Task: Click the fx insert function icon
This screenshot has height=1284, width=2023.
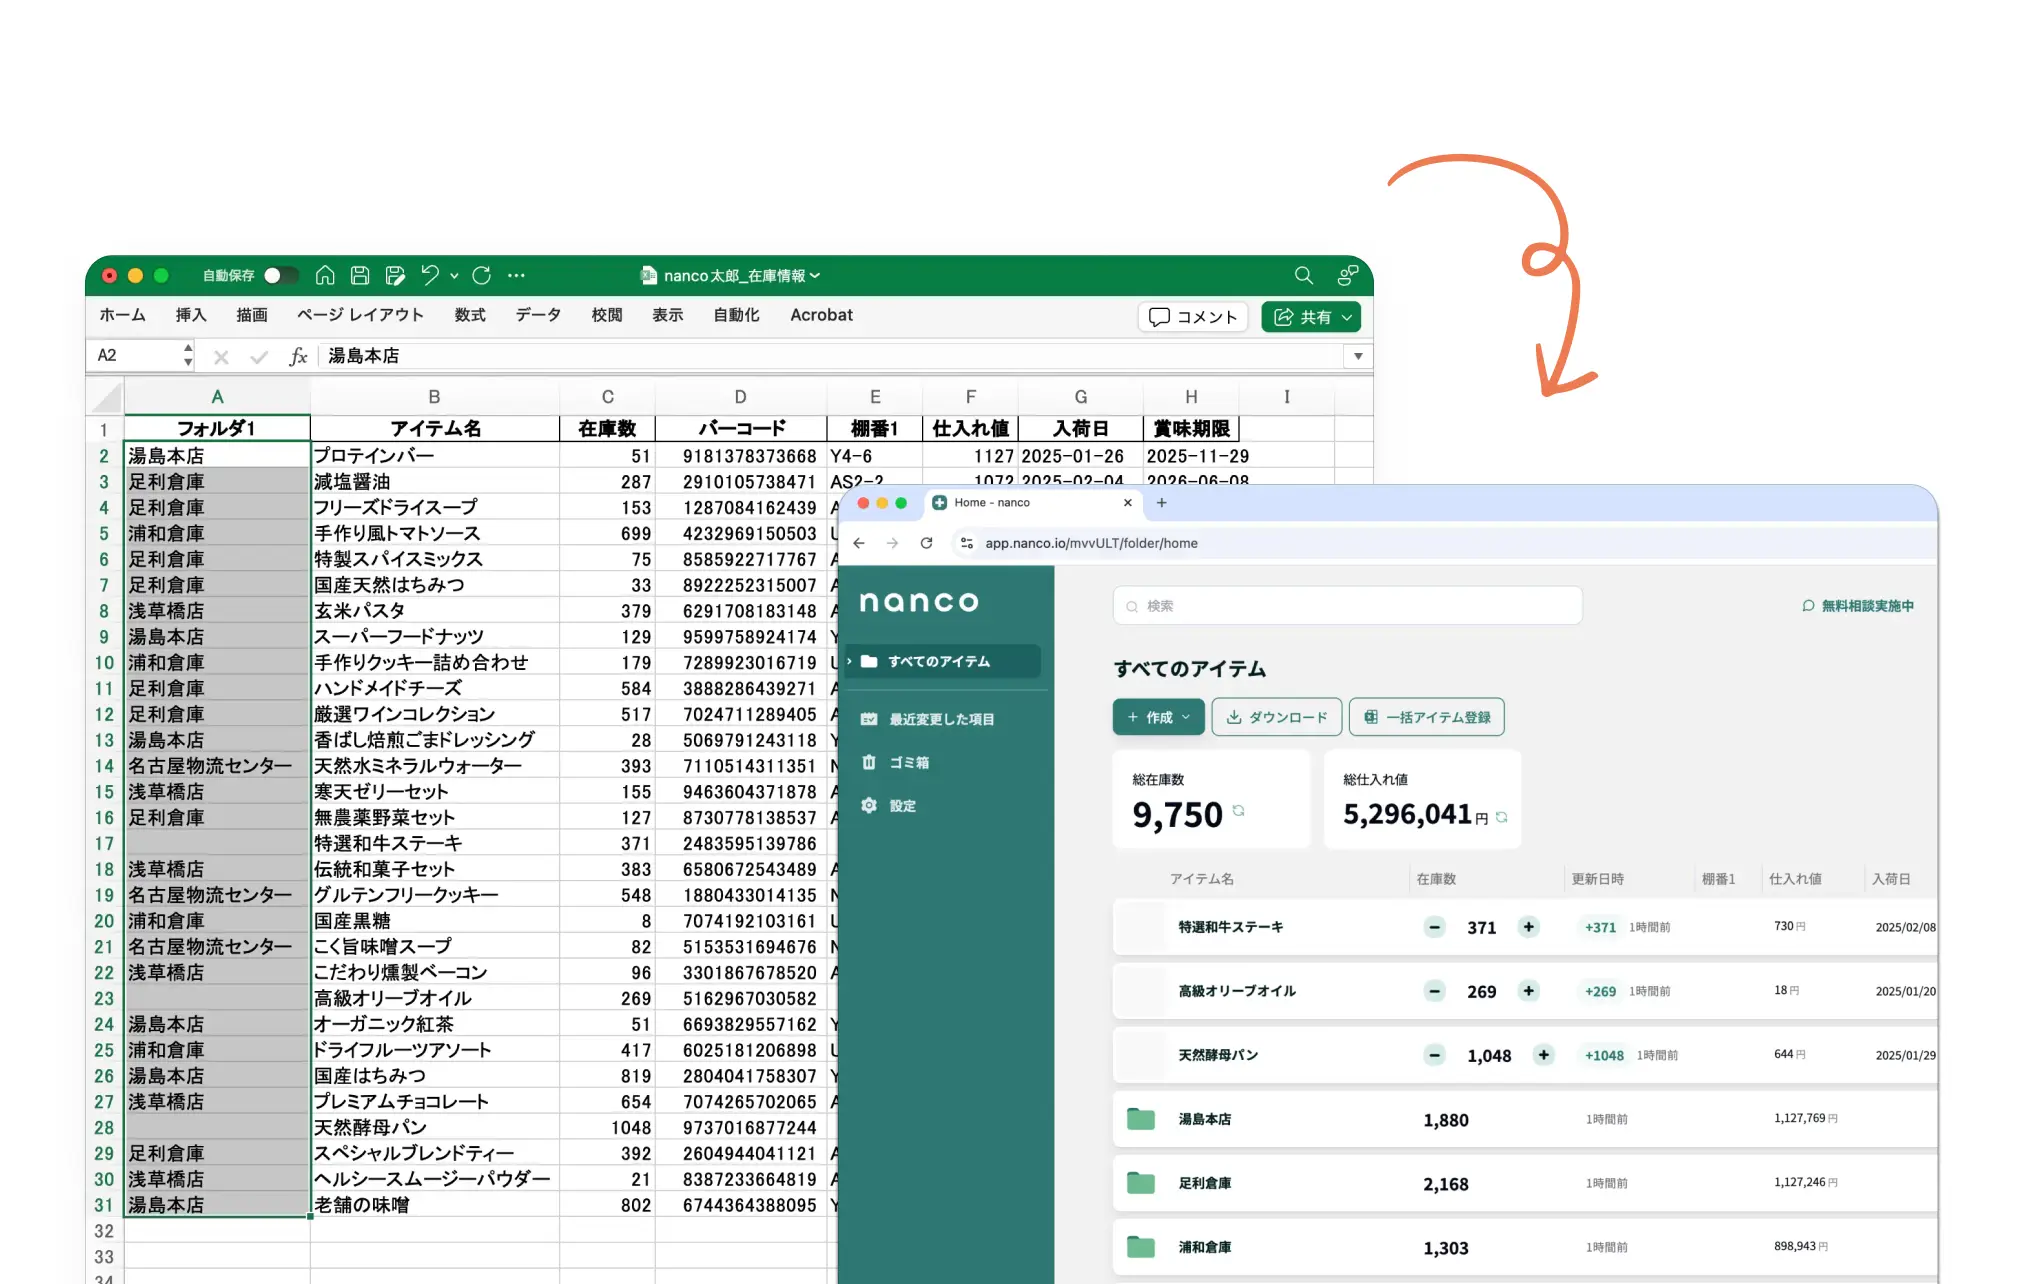Action: (x=298, y=356)
